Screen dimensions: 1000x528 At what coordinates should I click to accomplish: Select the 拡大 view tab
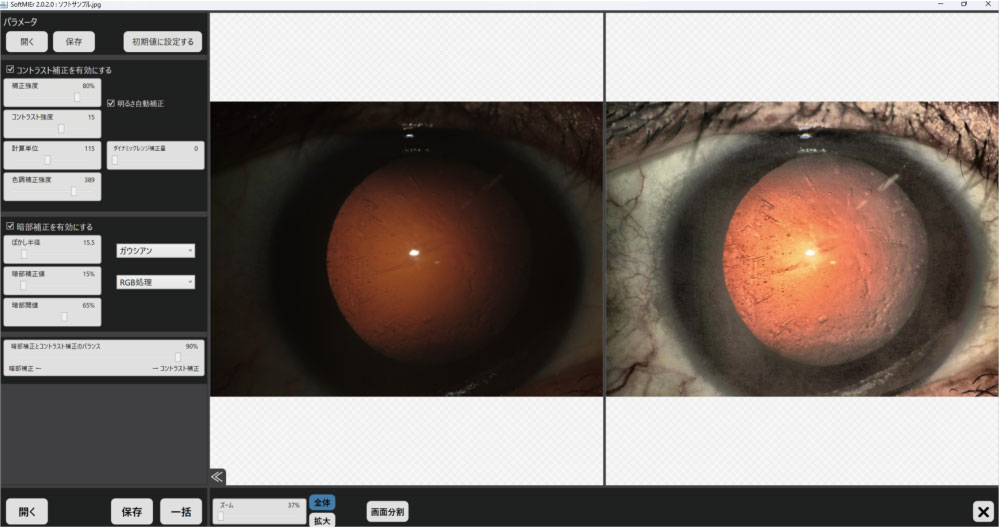pos(322,520)
